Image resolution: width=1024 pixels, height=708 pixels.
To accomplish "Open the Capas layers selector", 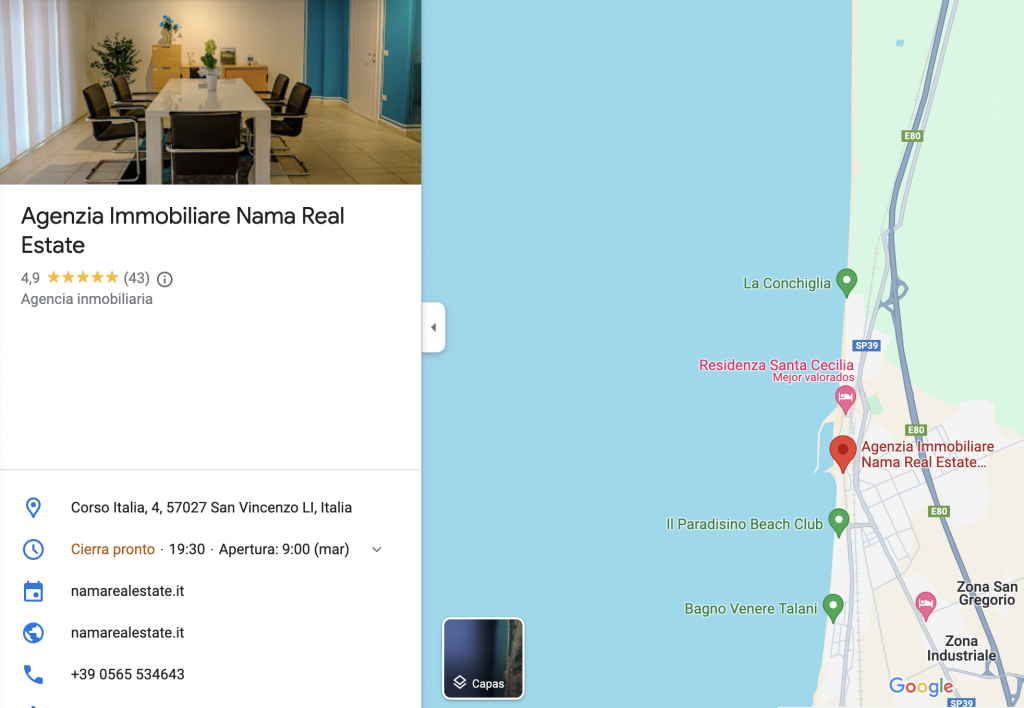I will 483,658.
